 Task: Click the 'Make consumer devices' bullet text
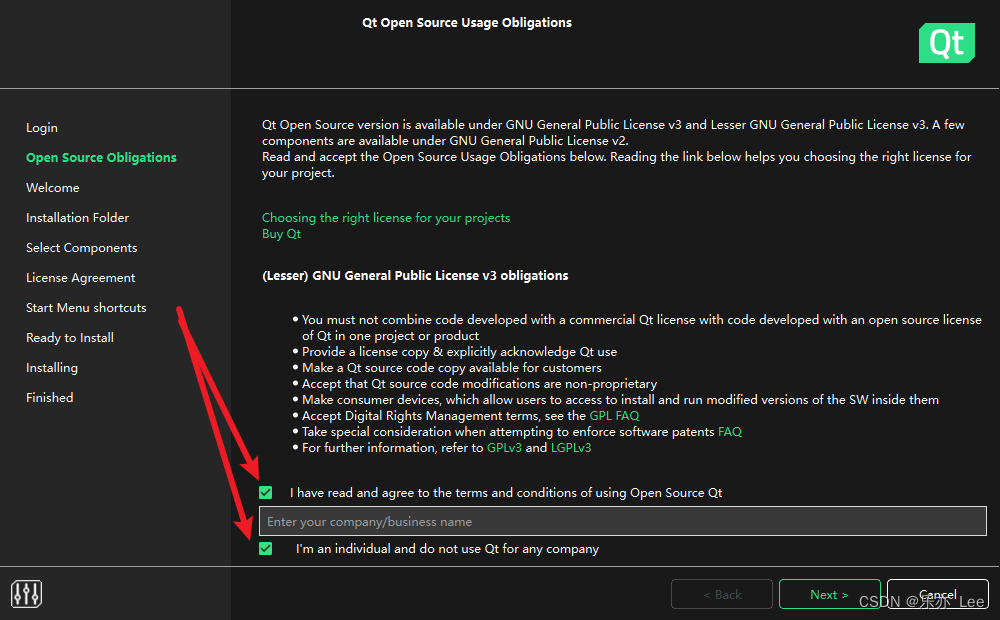point(621,399)
